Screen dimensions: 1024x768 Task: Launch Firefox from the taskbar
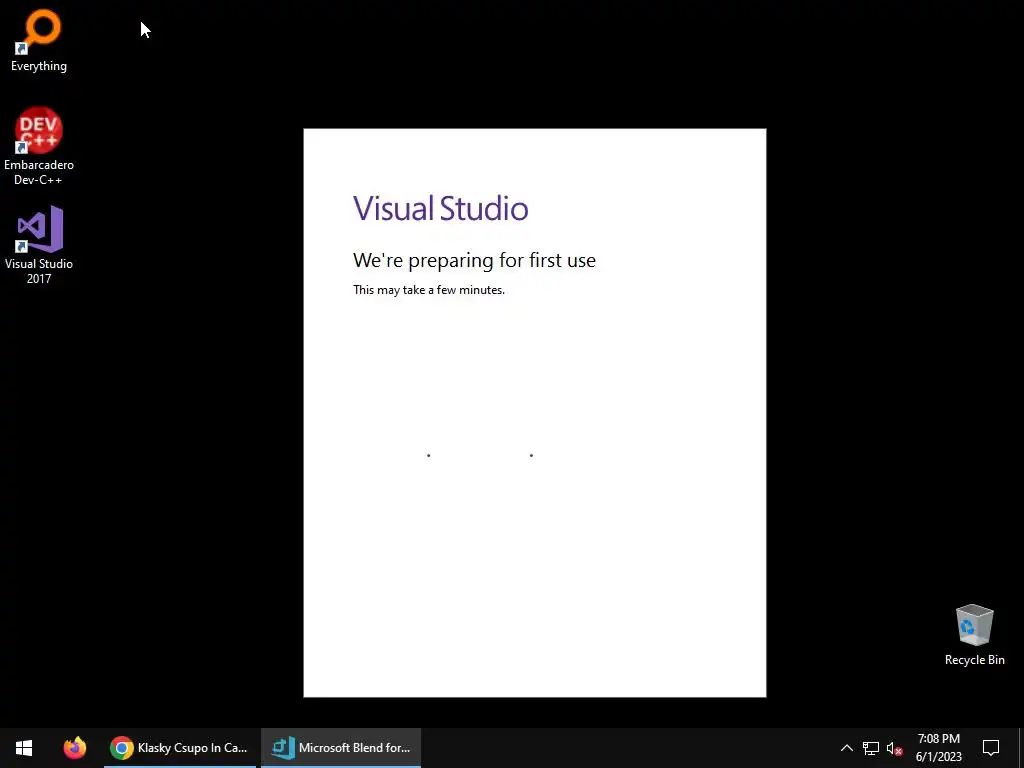74,748
